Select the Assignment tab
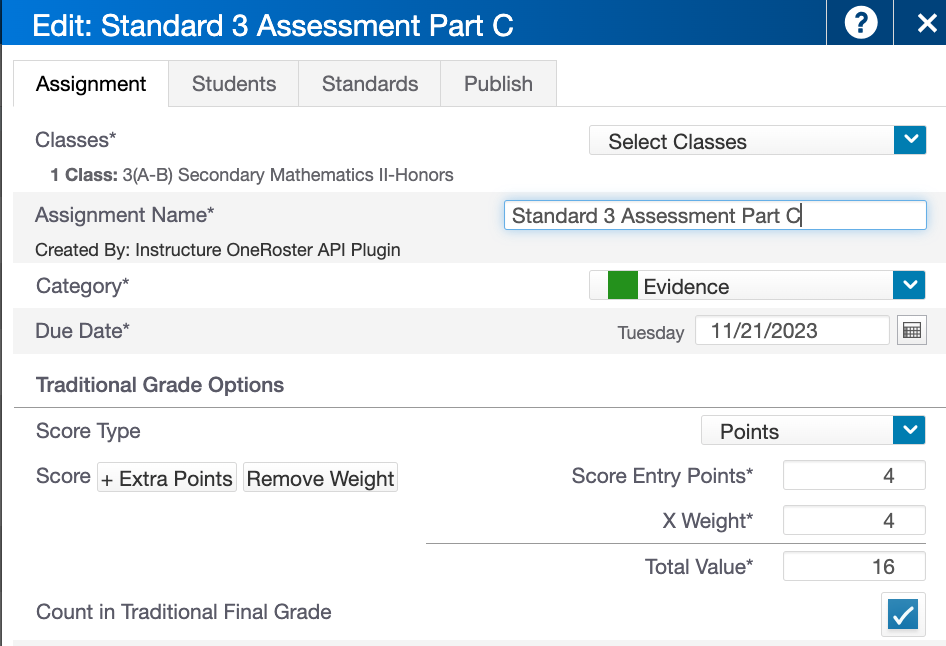This screenshot has width=946, height=646. tap(91, 84)
